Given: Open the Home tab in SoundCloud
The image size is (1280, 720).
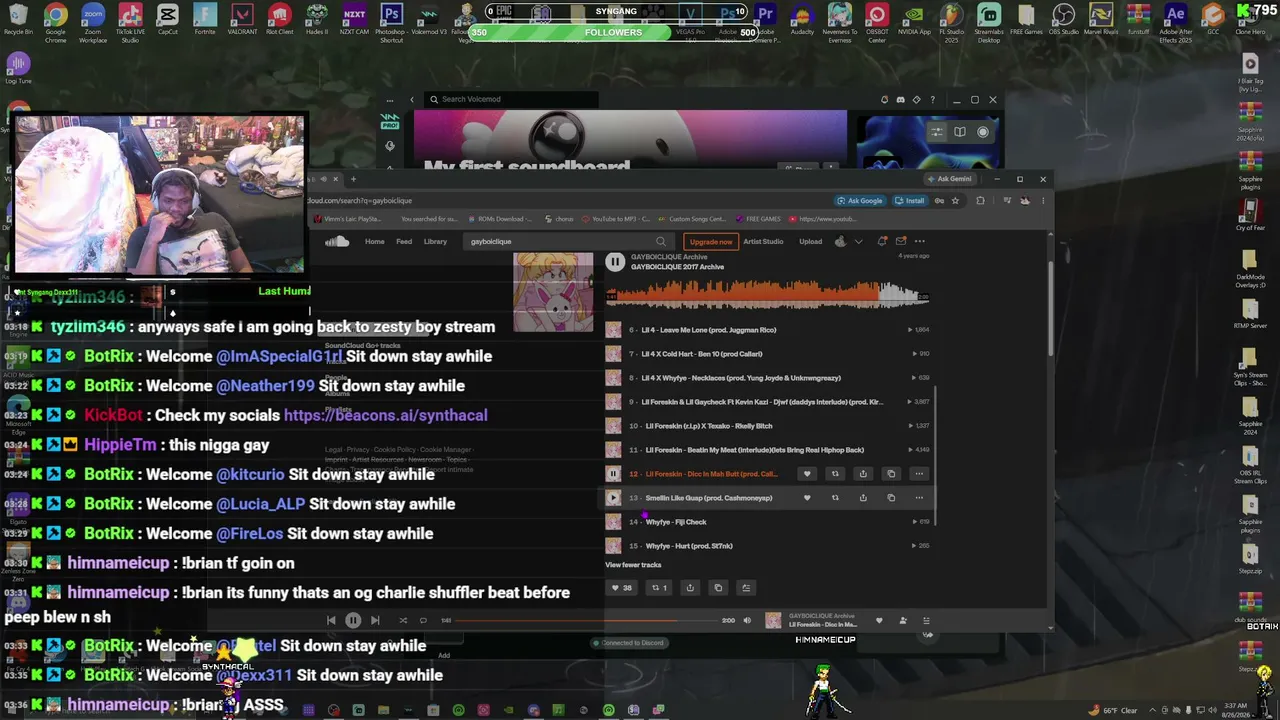Looking at the screenshot, I should pyautogui.click(x=375, y=241).
